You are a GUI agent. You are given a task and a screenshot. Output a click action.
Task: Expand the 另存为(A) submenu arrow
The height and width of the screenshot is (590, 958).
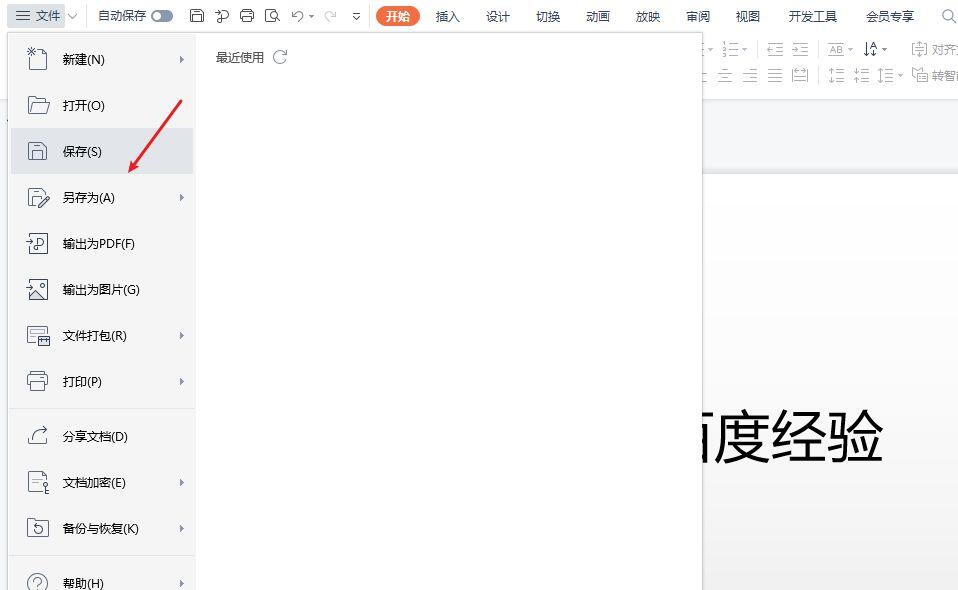[181, 197]
